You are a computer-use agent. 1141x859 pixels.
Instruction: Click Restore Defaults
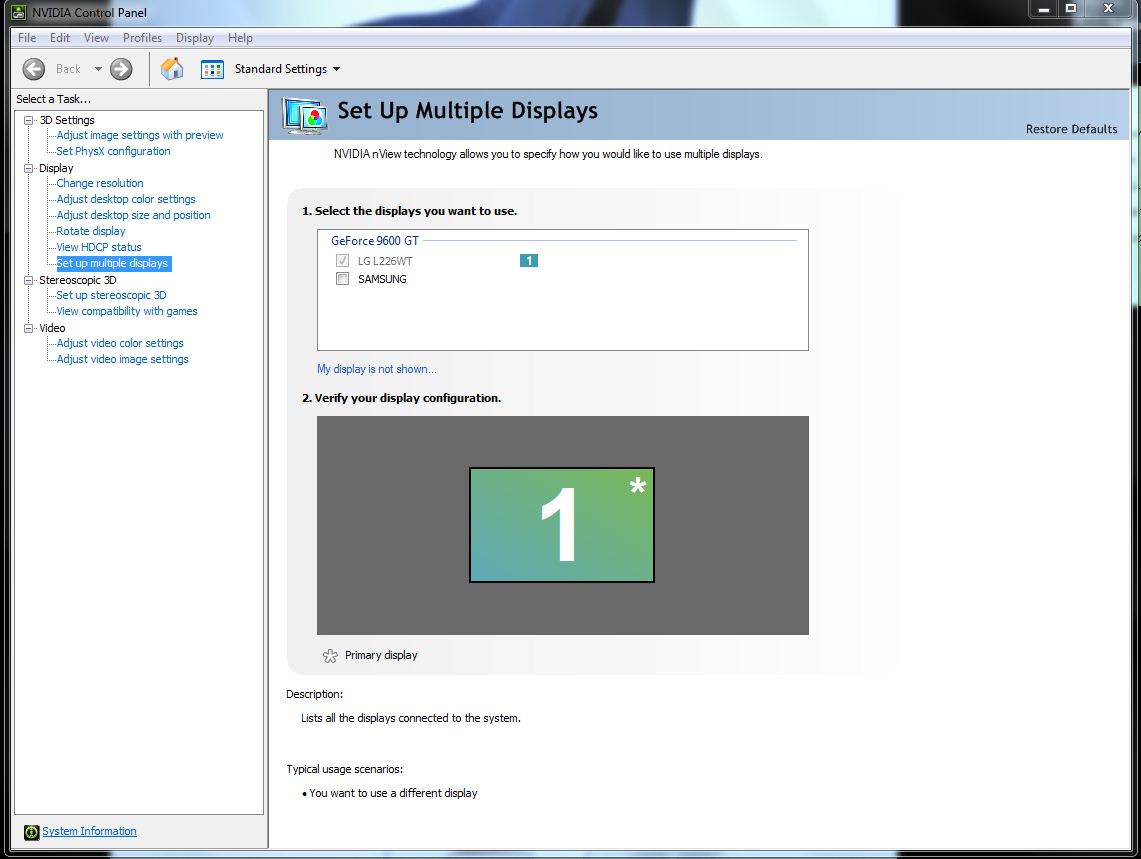(x=1071, y=129)
